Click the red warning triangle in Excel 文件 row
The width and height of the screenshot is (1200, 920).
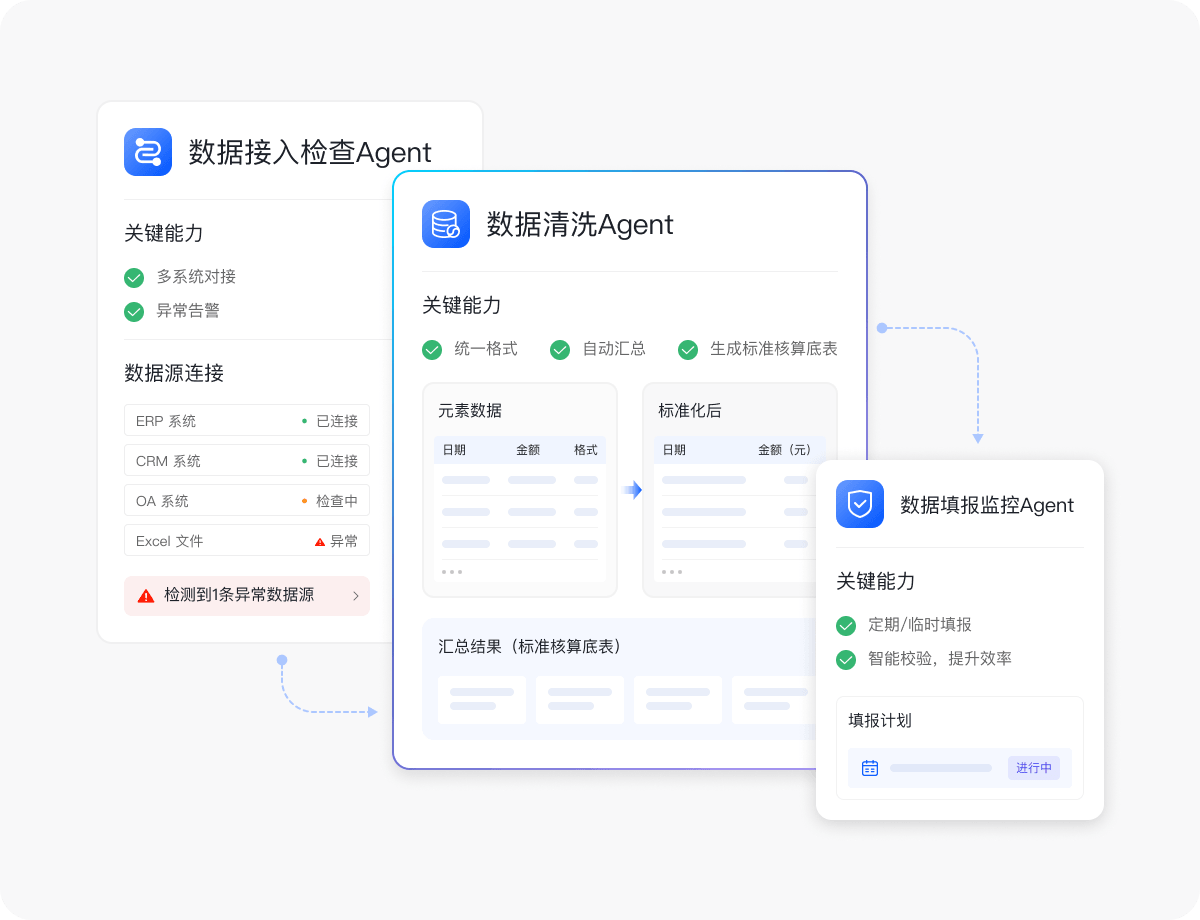tap(320, 541)
